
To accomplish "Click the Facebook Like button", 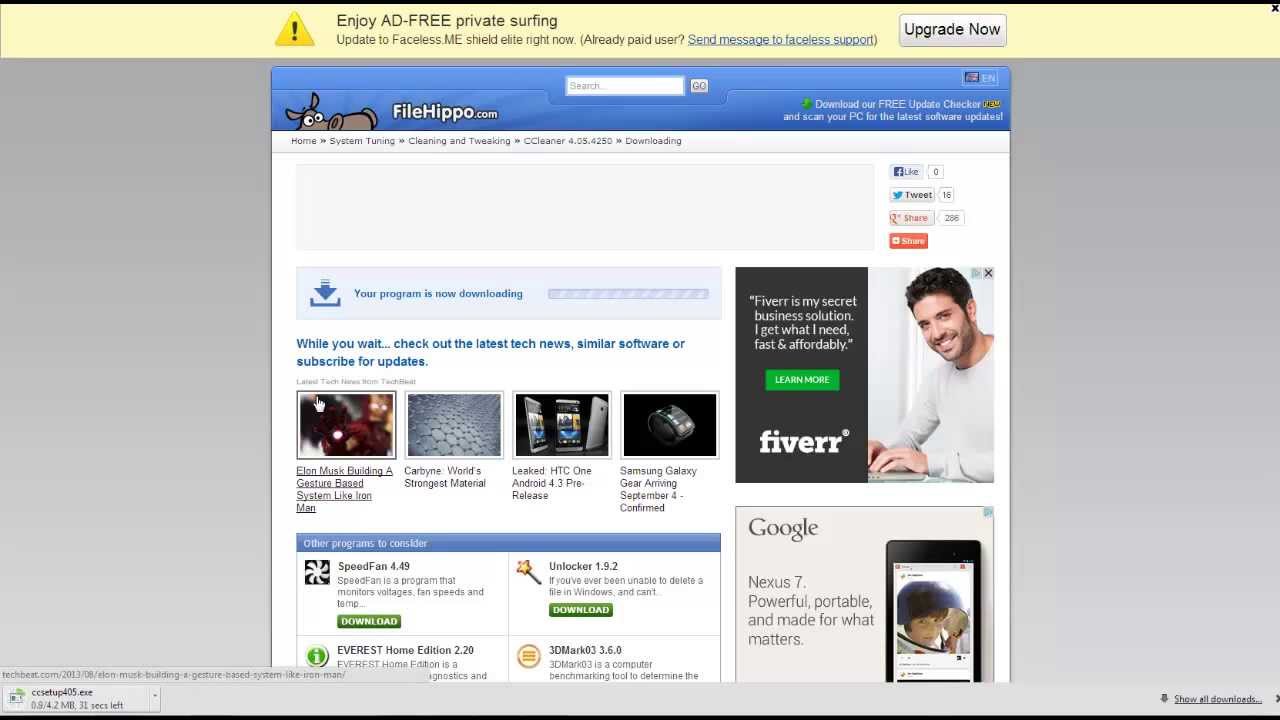I will tap(906, 172).
